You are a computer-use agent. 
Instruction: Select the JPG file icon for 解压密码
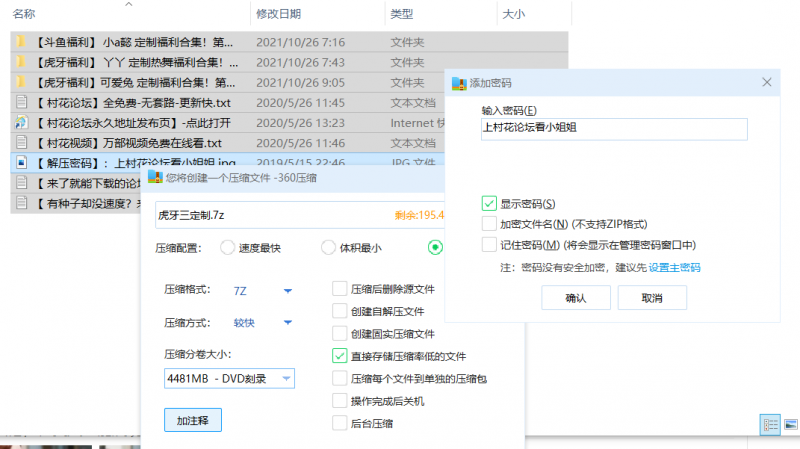(21, 162)
